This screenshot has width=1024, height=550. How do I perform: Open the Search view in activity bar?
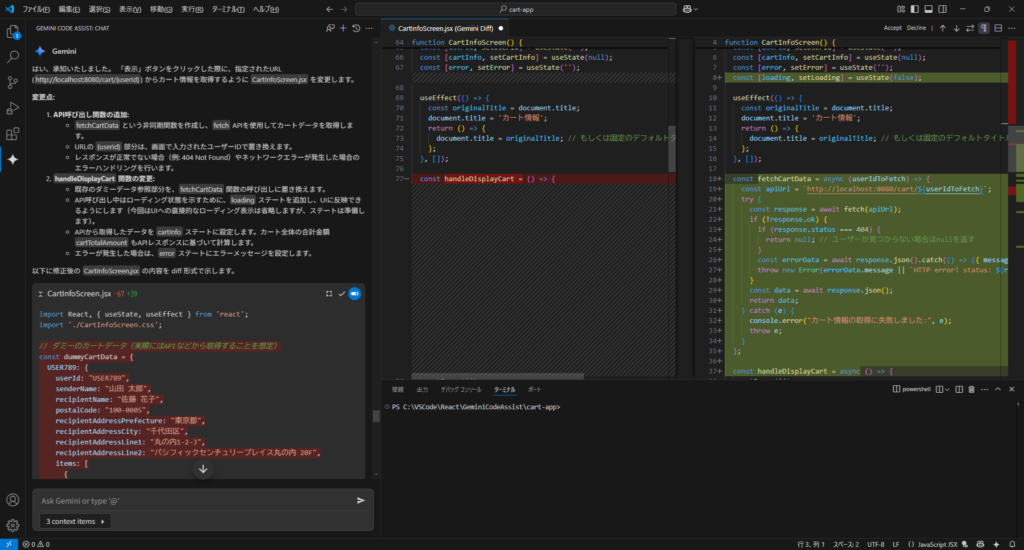pos(12,57)
